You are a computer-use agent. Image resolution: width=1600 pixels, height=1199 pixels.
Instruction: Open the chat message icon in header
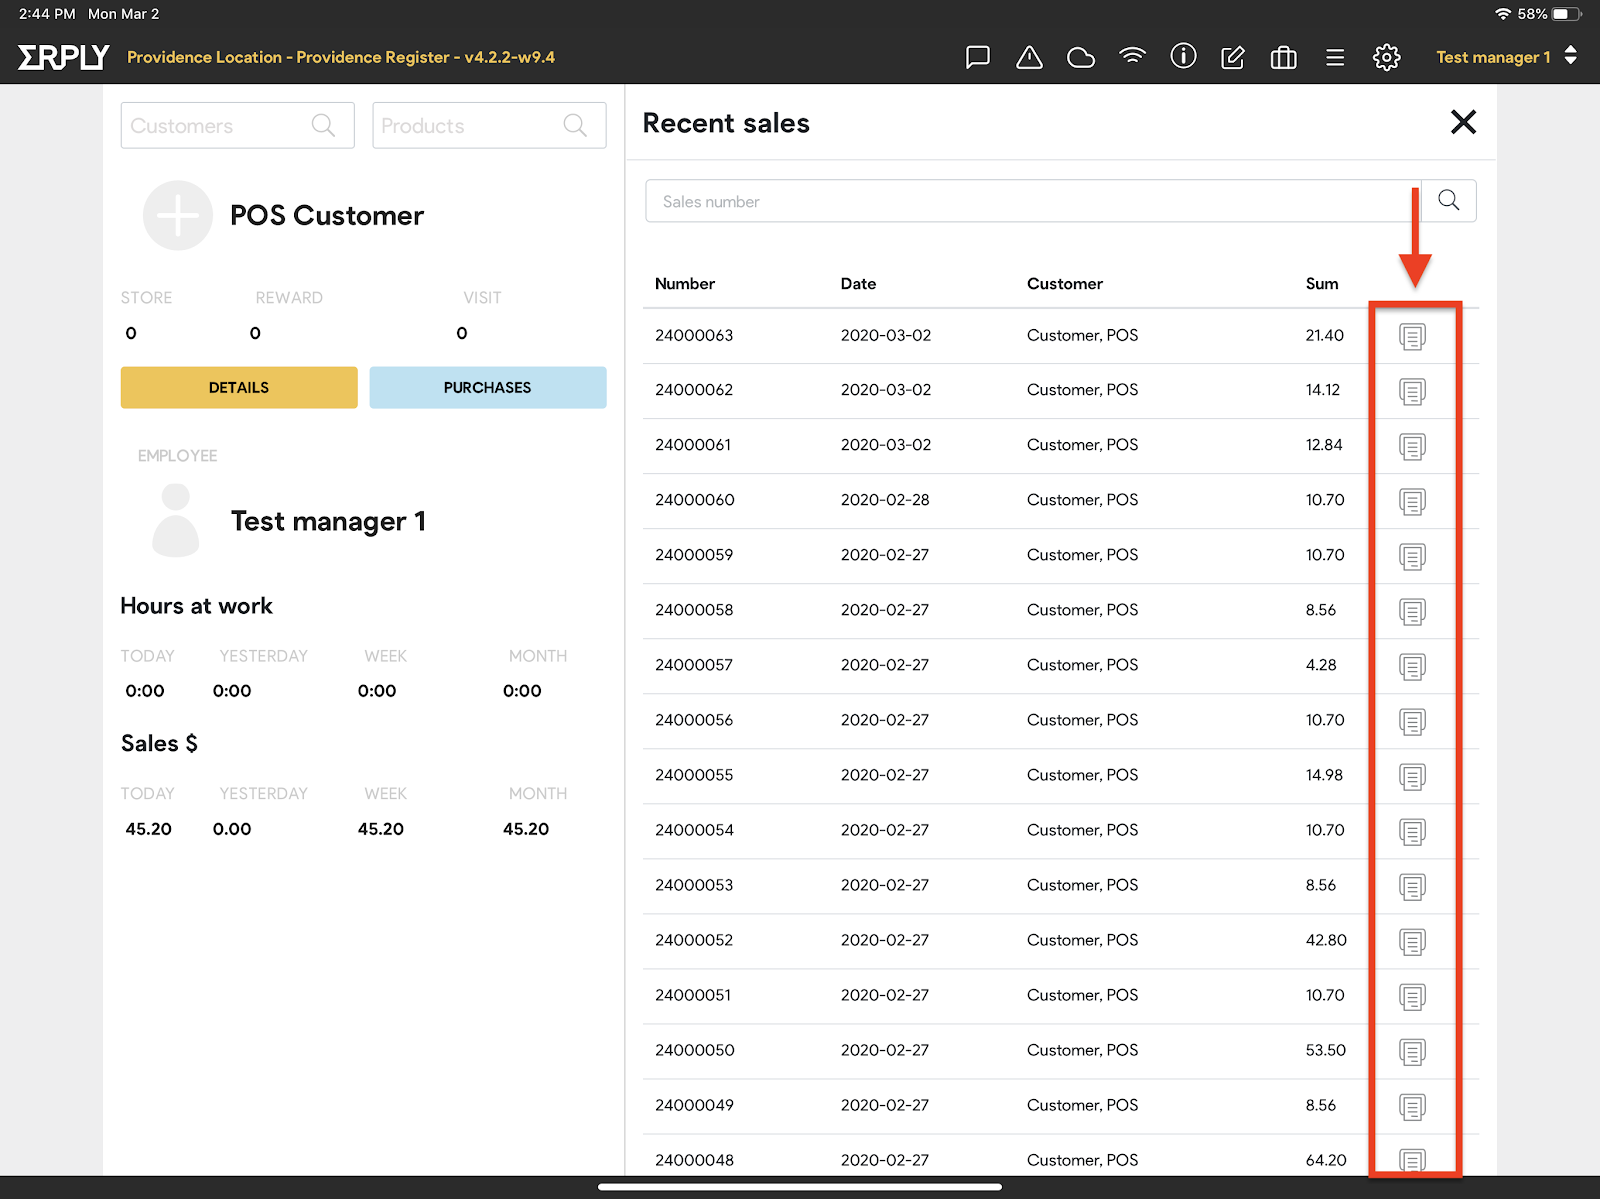coord(977,57)
